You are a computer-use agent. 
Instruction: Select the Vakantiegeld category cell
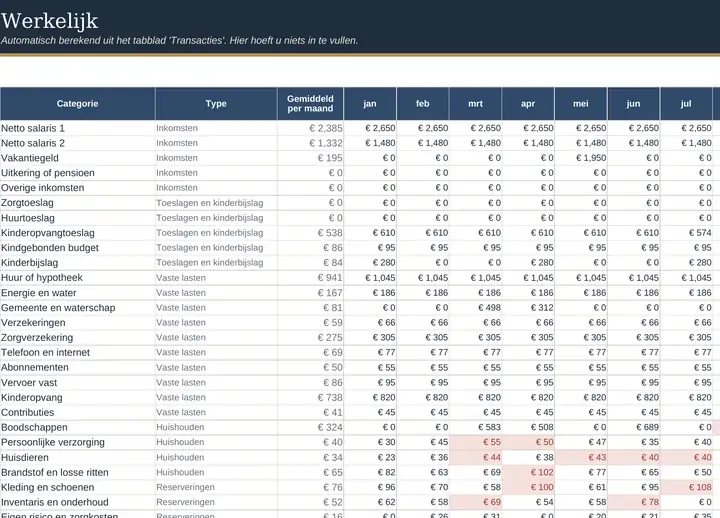[x=78, y=158]
